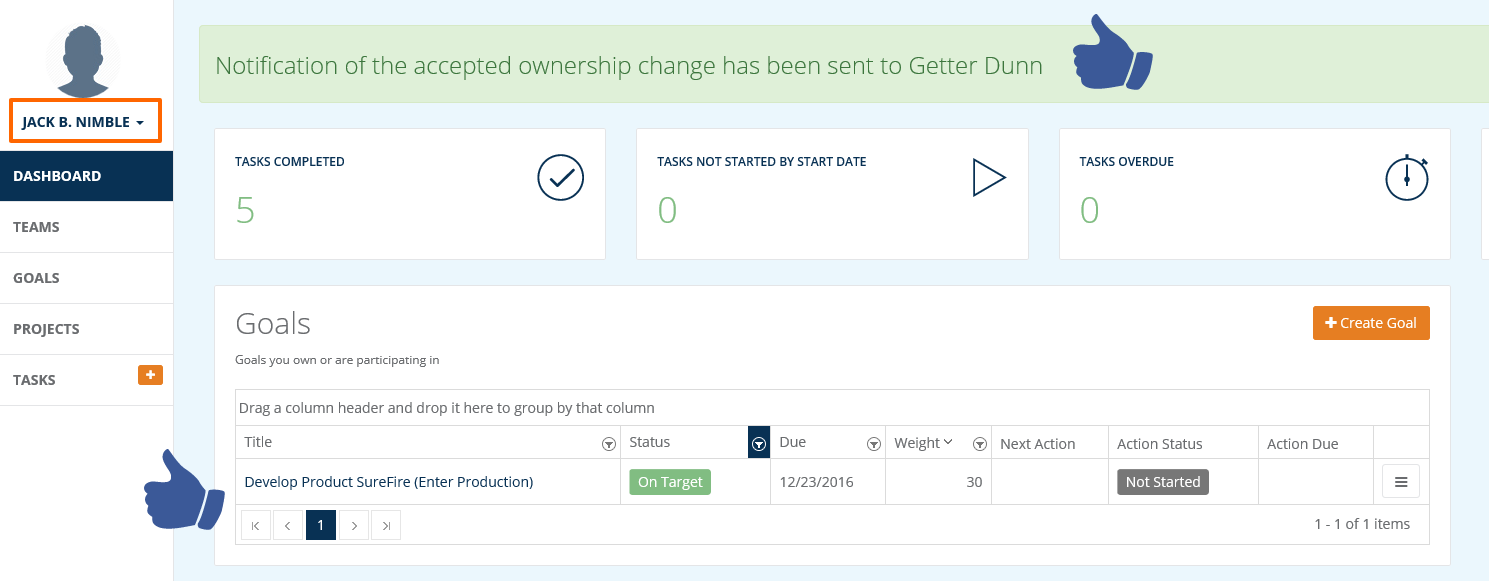
Task: Click the column grouping drop area
Action: click(832, 408)
